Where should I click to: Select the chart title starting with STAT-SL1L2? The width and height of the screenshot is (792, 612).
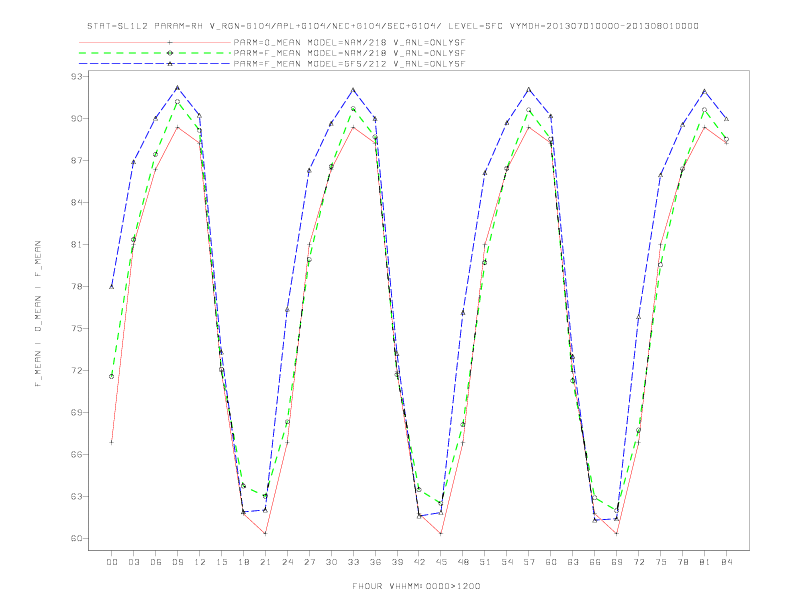pyautogui.click(x=393, y=26)
